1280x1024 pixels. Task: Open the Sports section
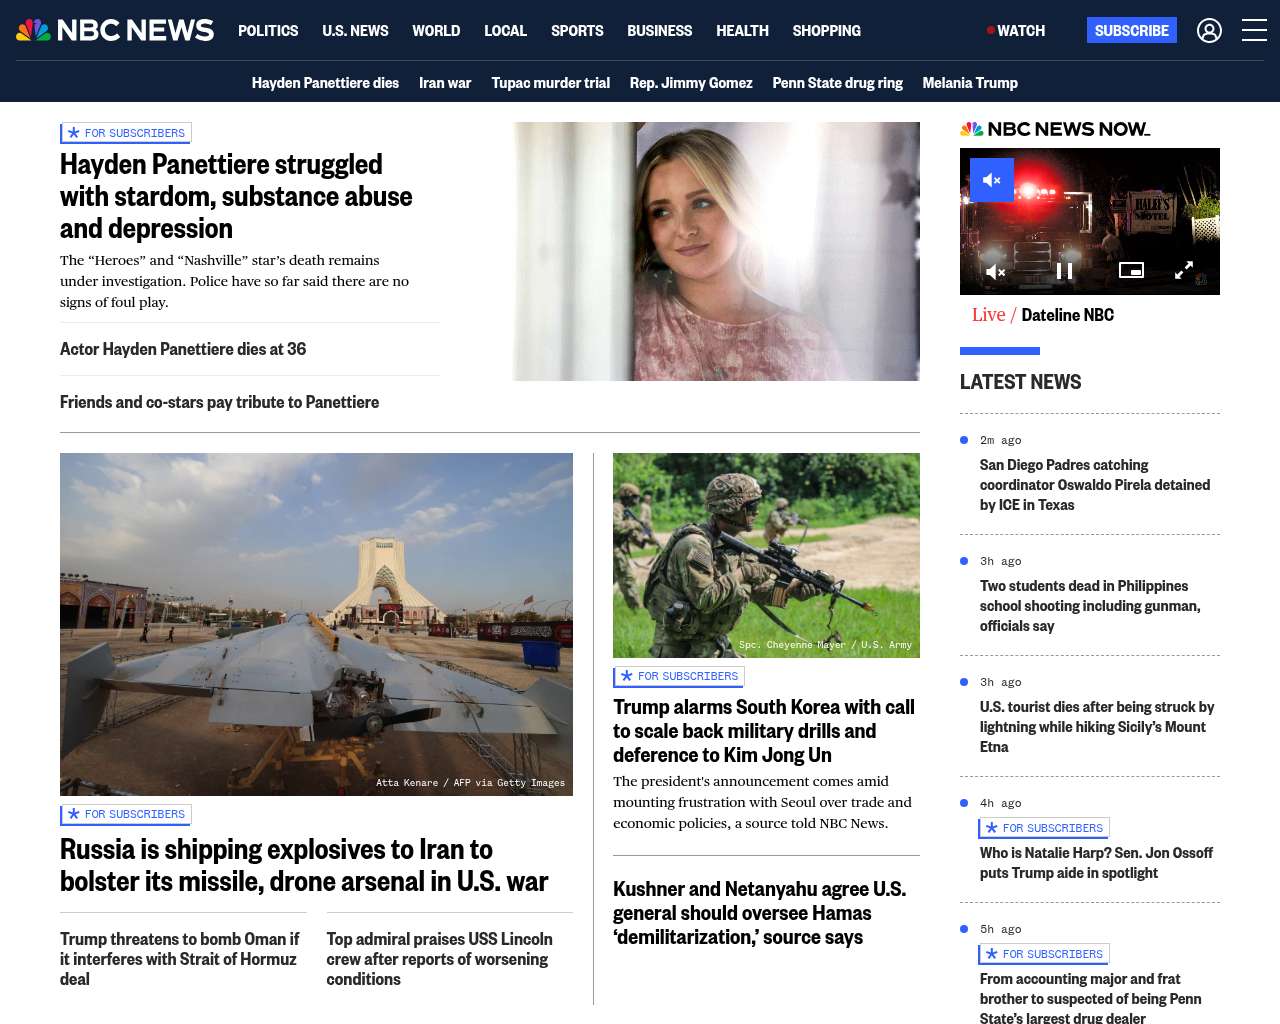coord(577,31)
